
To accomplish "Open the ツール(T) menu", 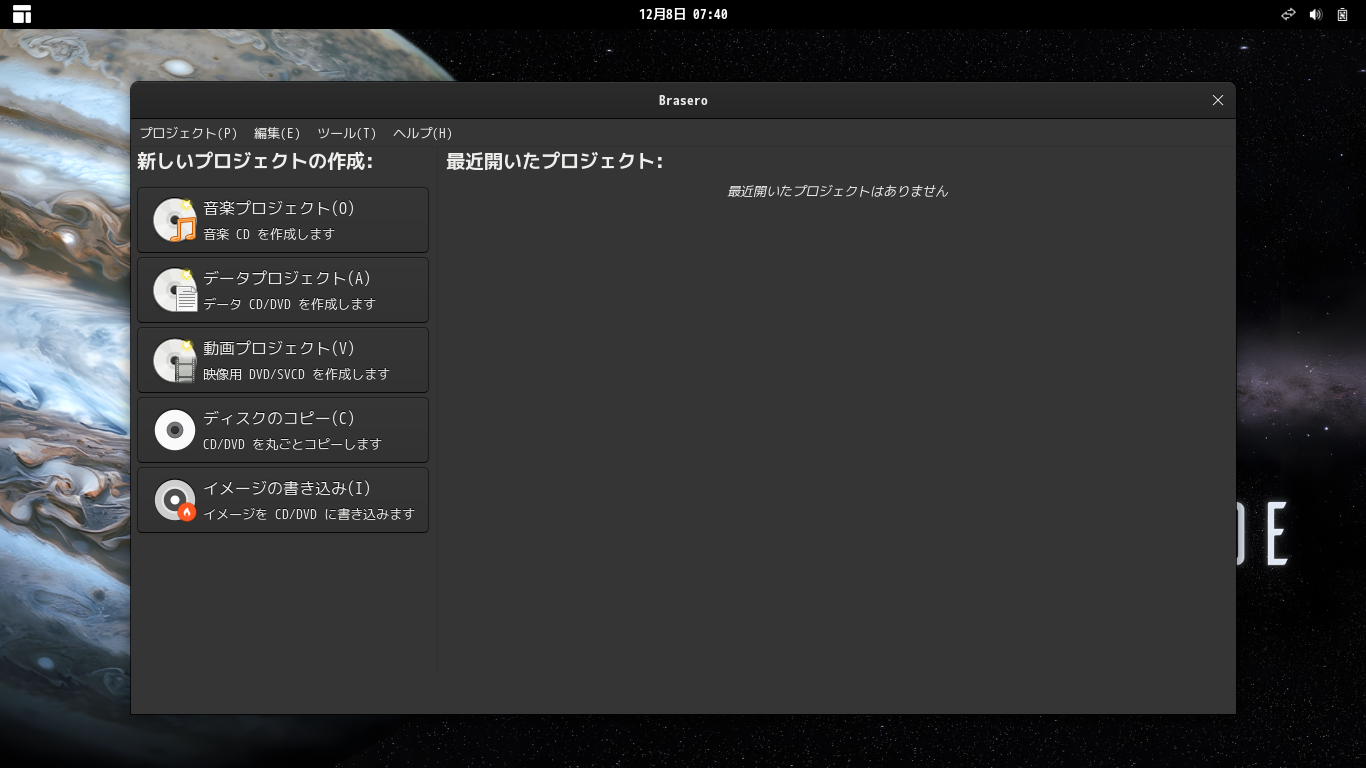I will coord(346,133).
